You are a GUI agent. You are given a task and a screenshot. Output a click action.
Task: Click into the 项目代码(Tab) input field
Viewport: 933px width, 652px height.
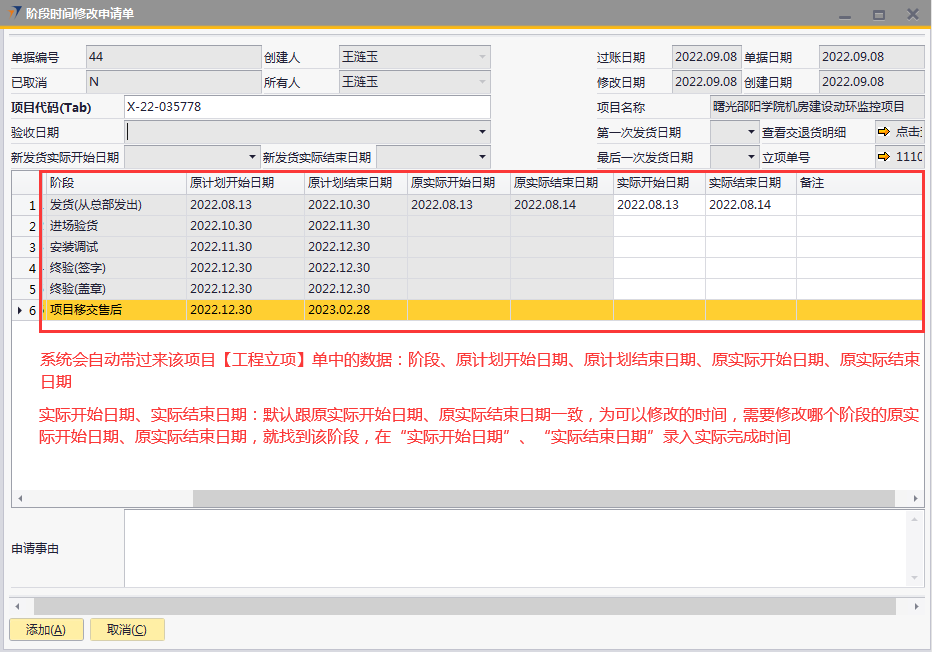pos(306,107)
